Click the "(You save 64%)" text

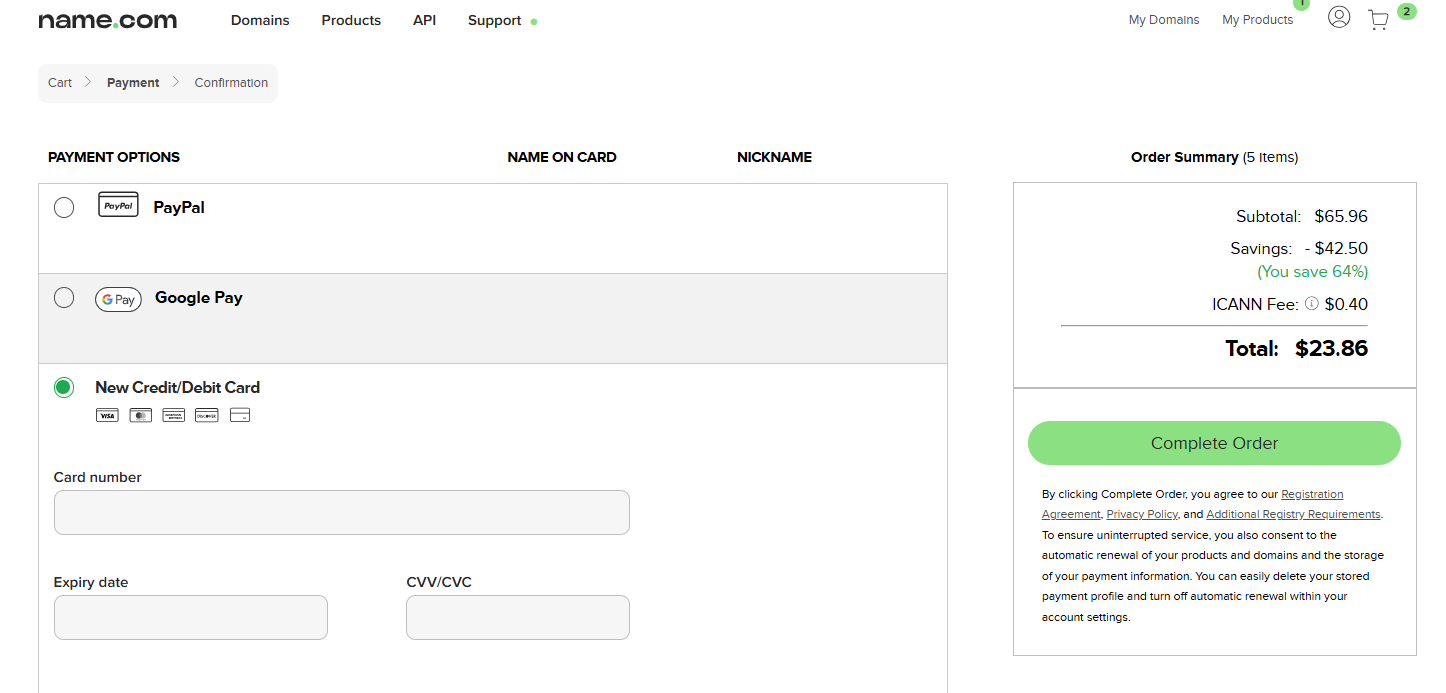pyautogui.click(x=1313, y=272)
